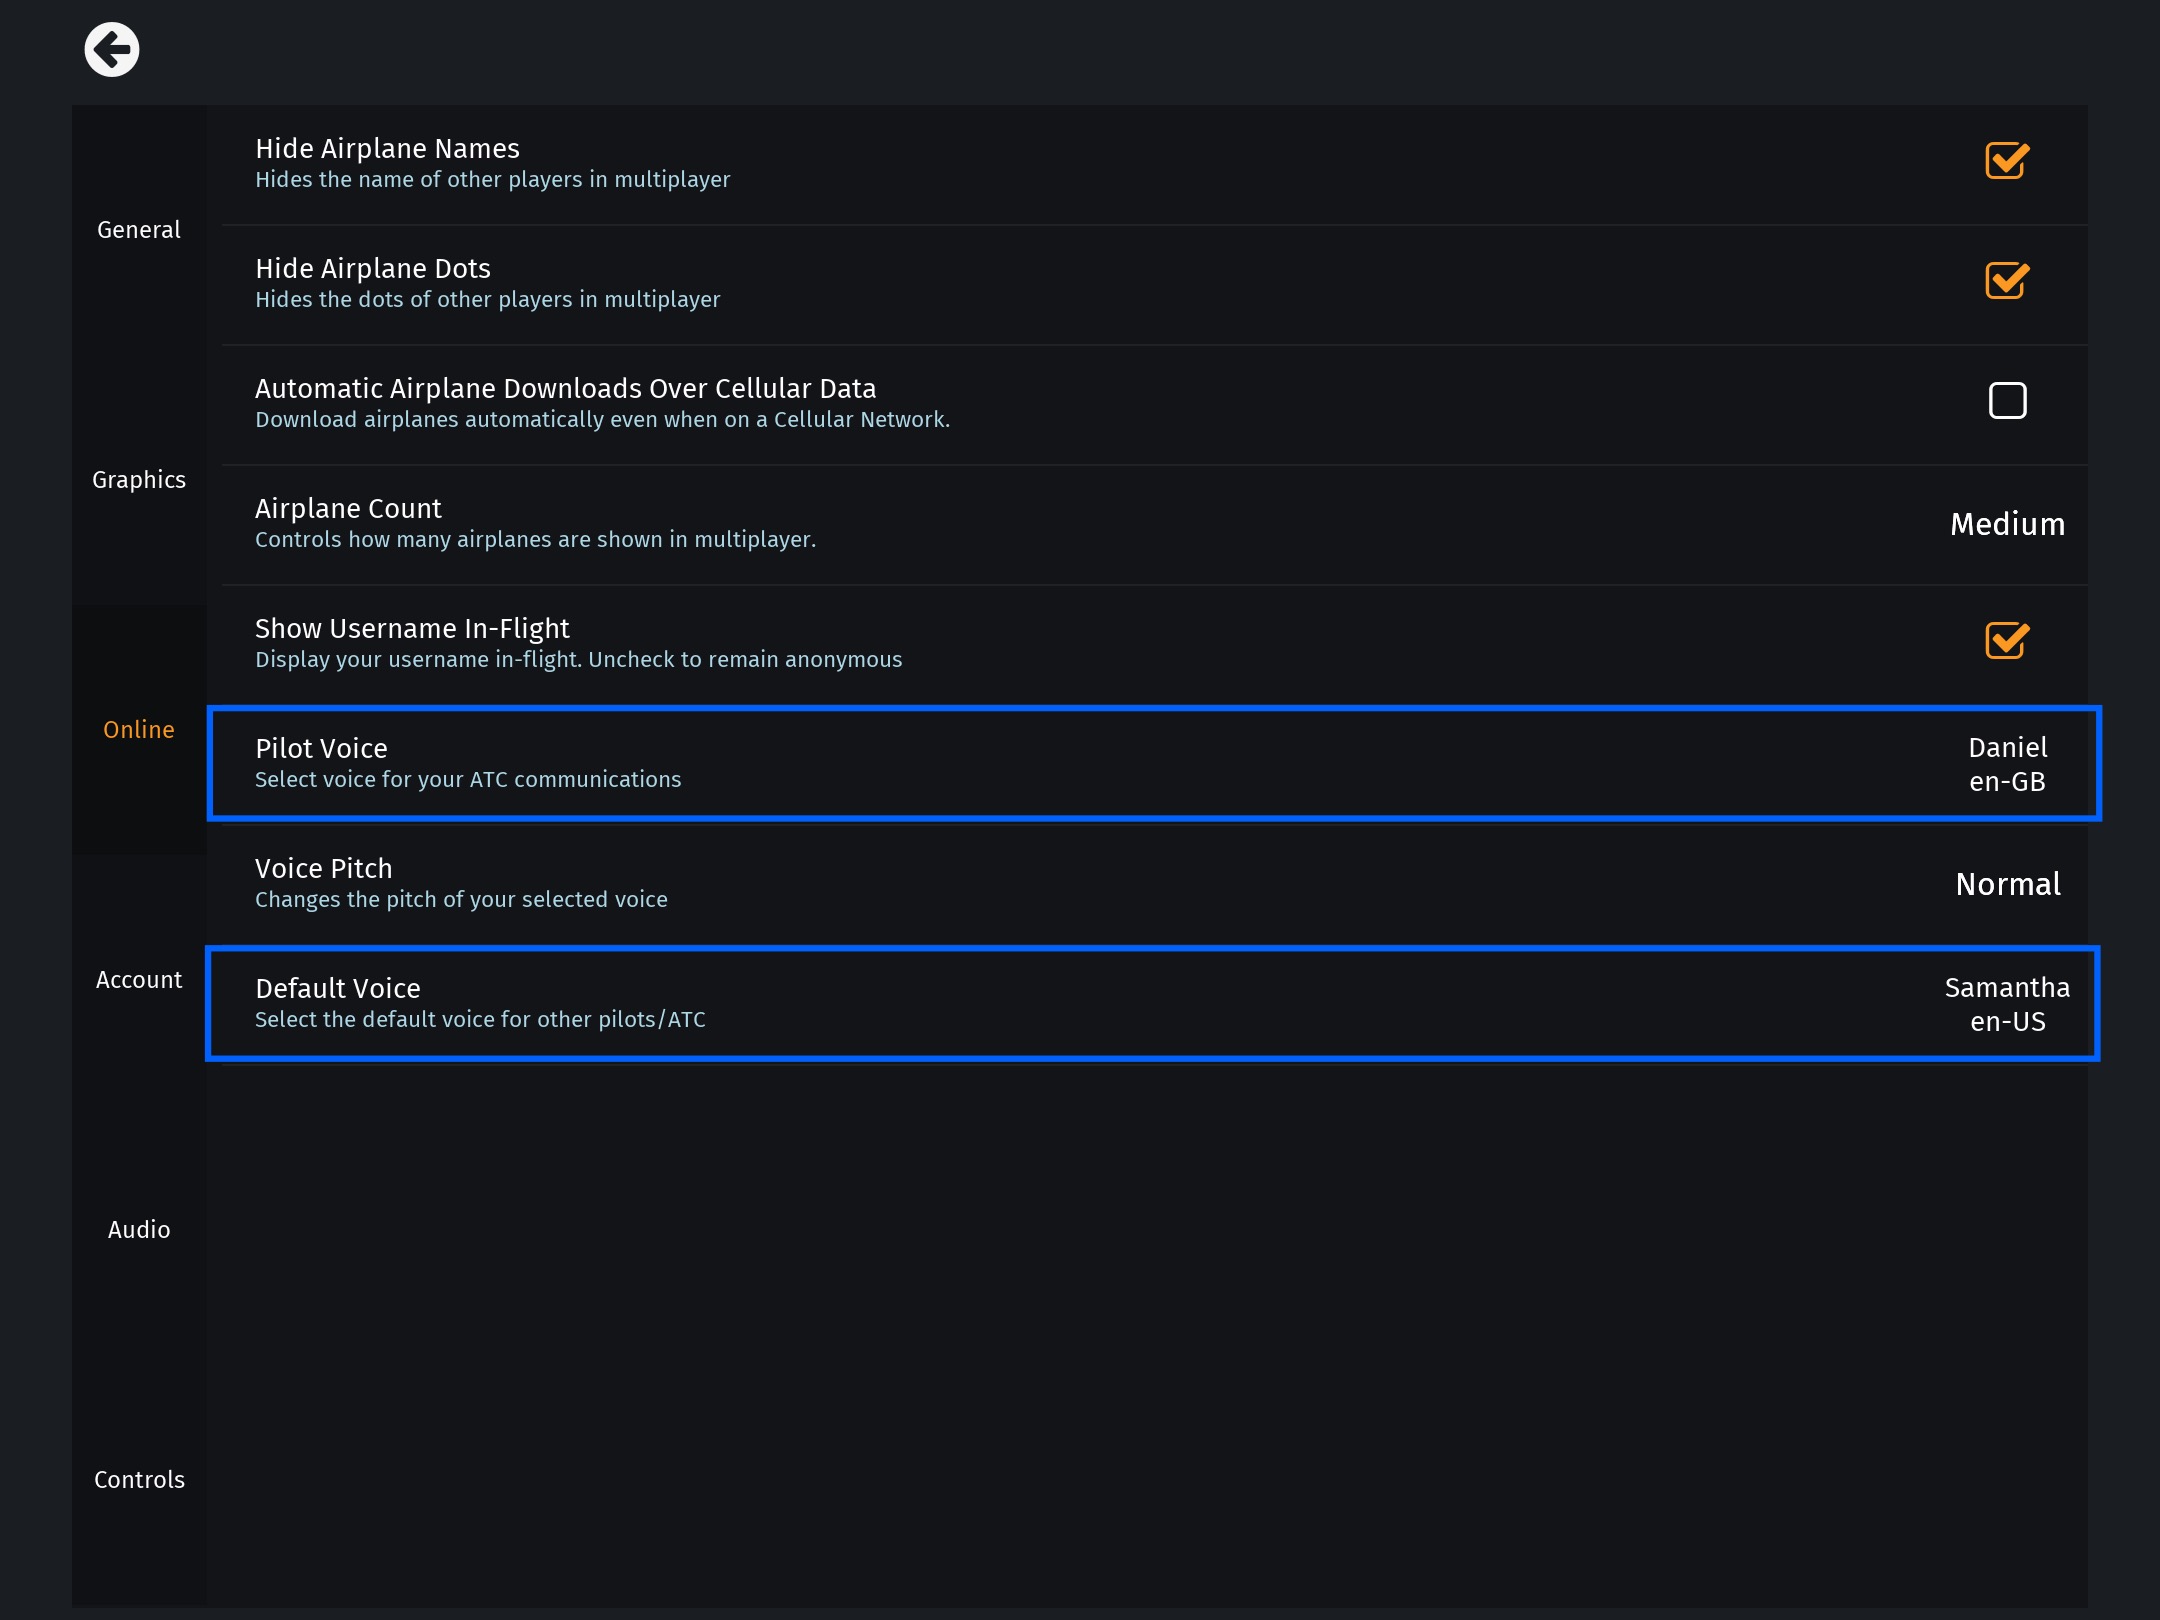Go to the Account settings tab
This screenshot has height=1620, width=2160.
pyautogui.click(x=139, y=980)
